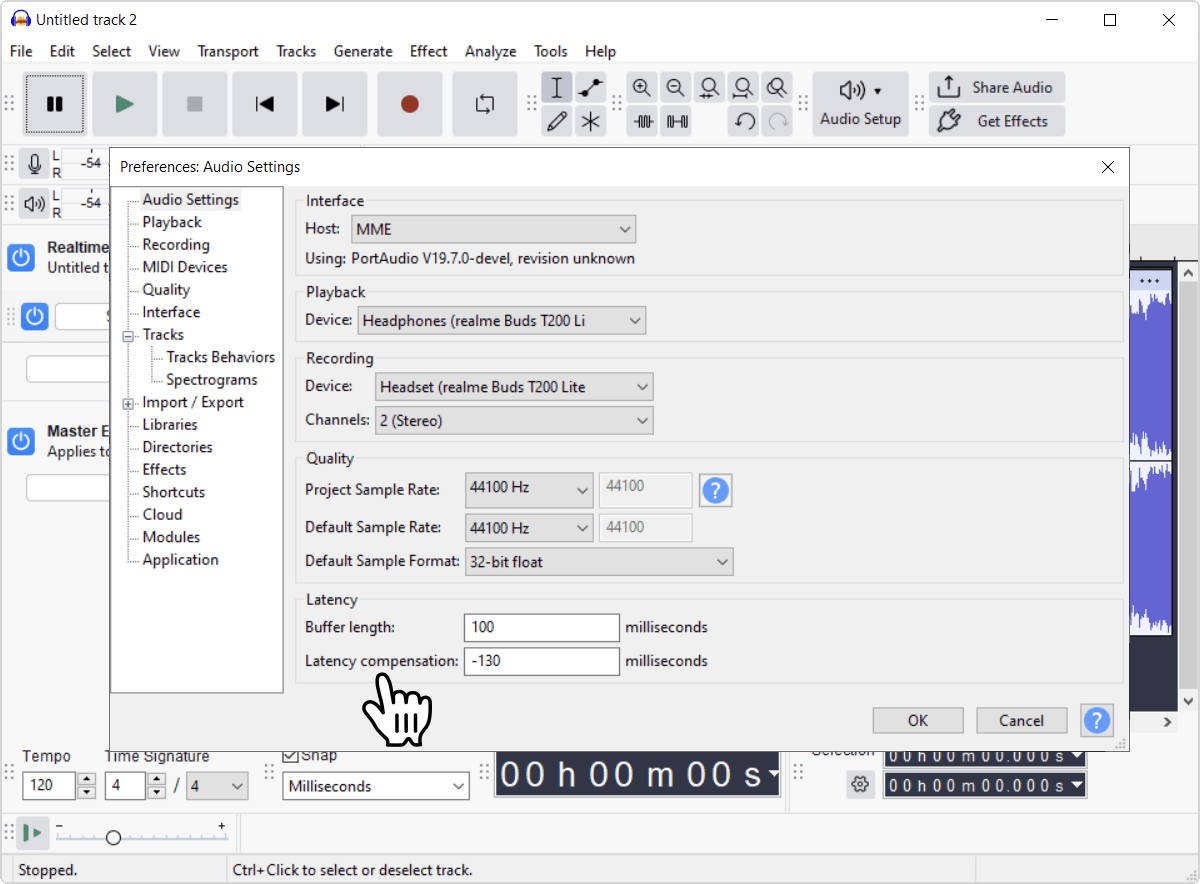Close the Preferences dialog with X
Screen dimensions: 1200x884
pos(1108,167)
